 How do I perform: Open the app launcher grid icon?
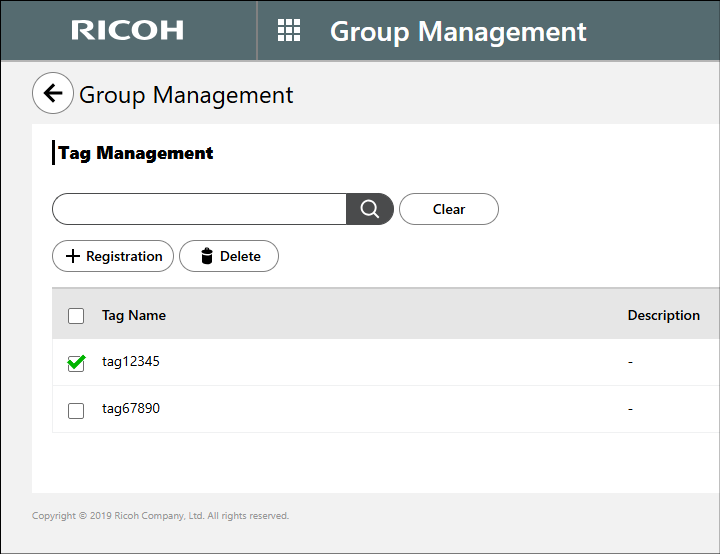pyautogui.click(x=288, y=30)
